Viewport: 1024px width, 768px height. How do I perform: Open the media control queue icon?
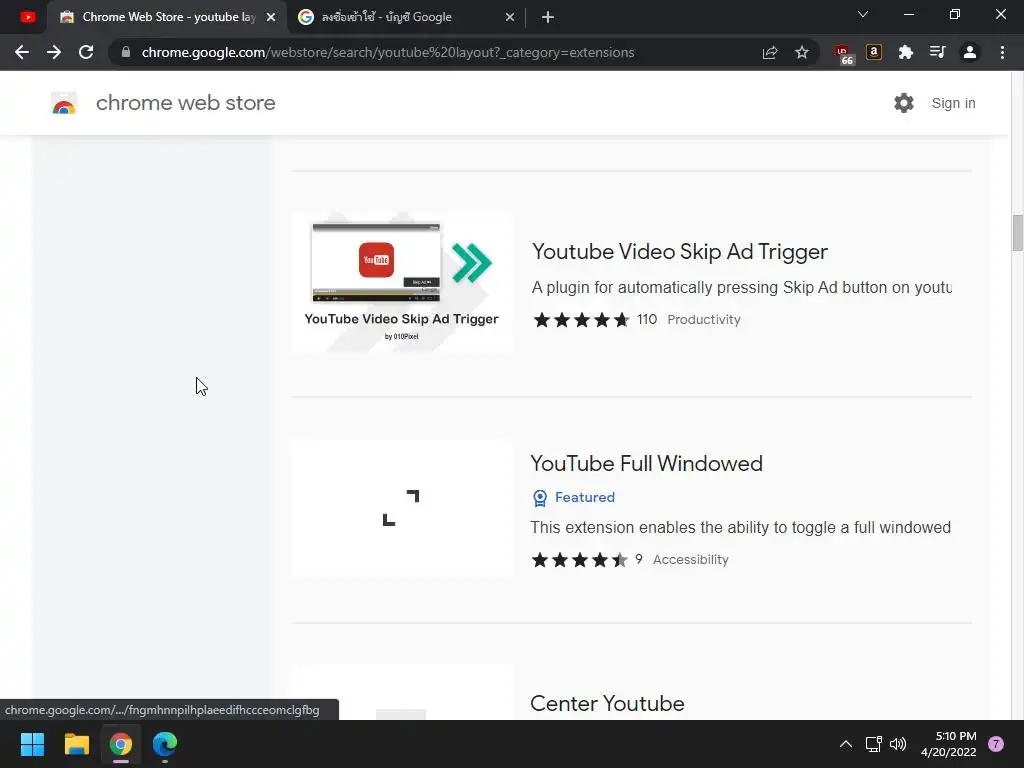pyautogui.click(x=938, y=52)
